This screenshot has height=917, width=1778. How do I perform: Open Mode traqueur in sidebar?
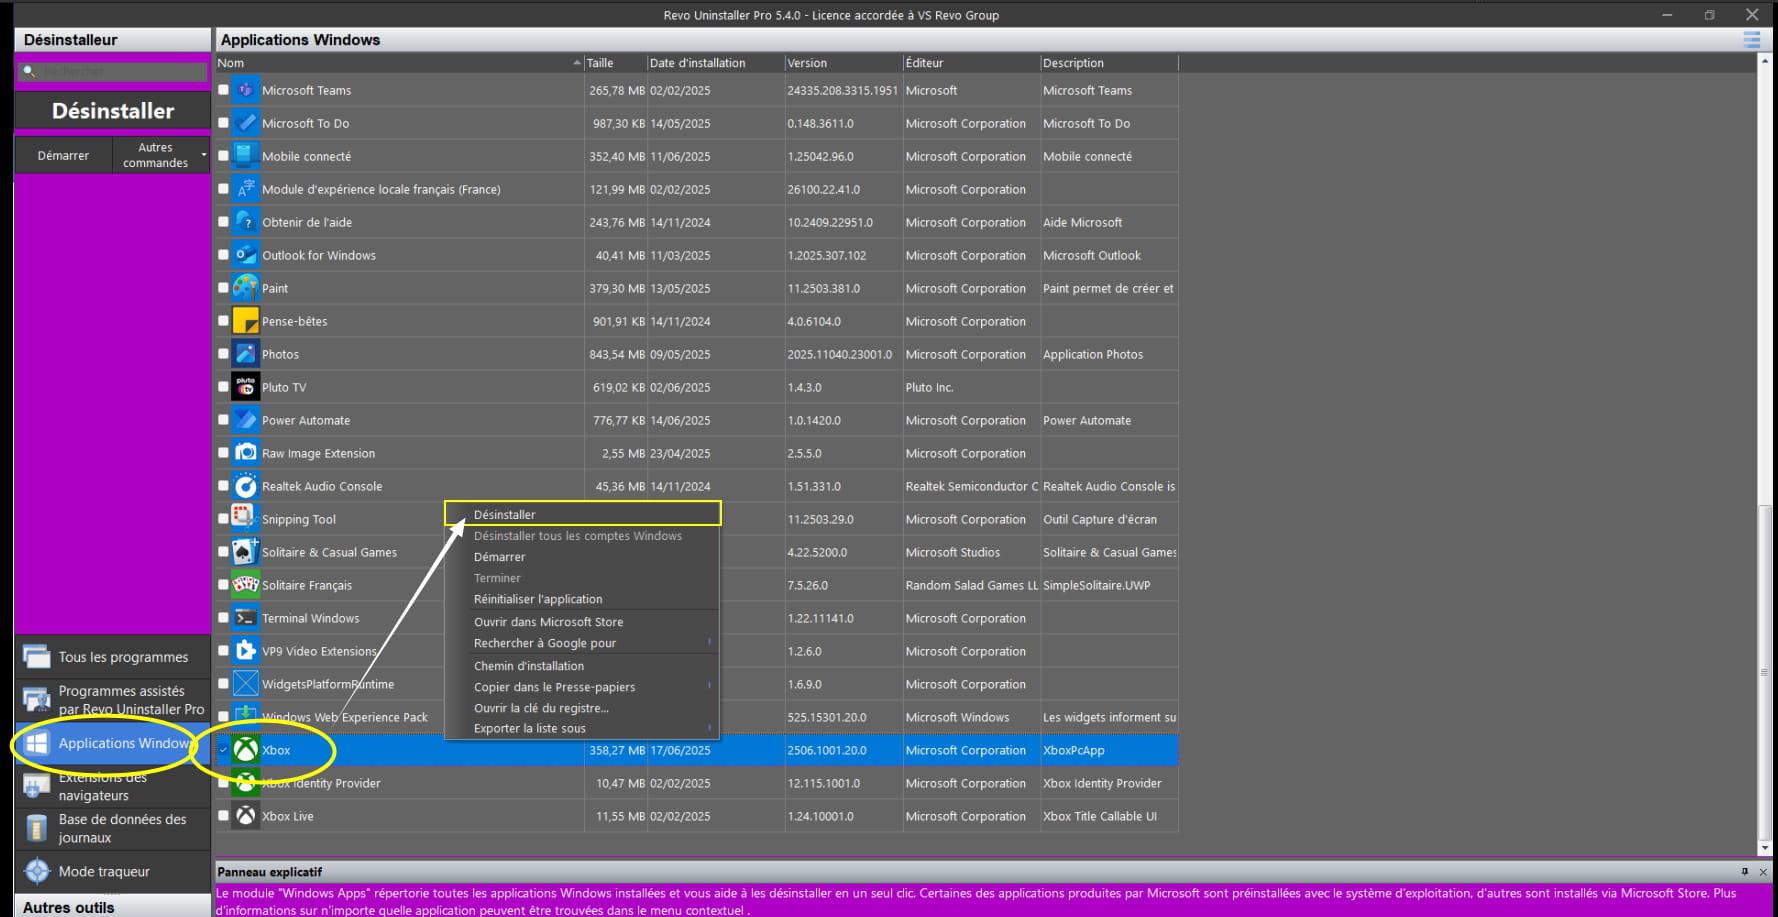pyautogui.click(x=113, y=872)
